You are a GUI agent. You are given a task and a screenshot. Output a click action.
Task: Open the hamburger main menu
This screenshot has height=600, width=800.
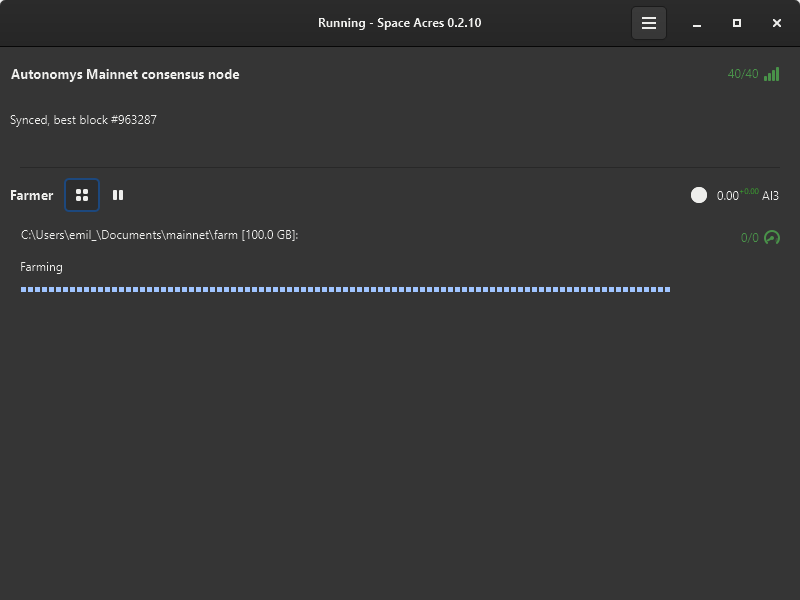pos(648,23)
